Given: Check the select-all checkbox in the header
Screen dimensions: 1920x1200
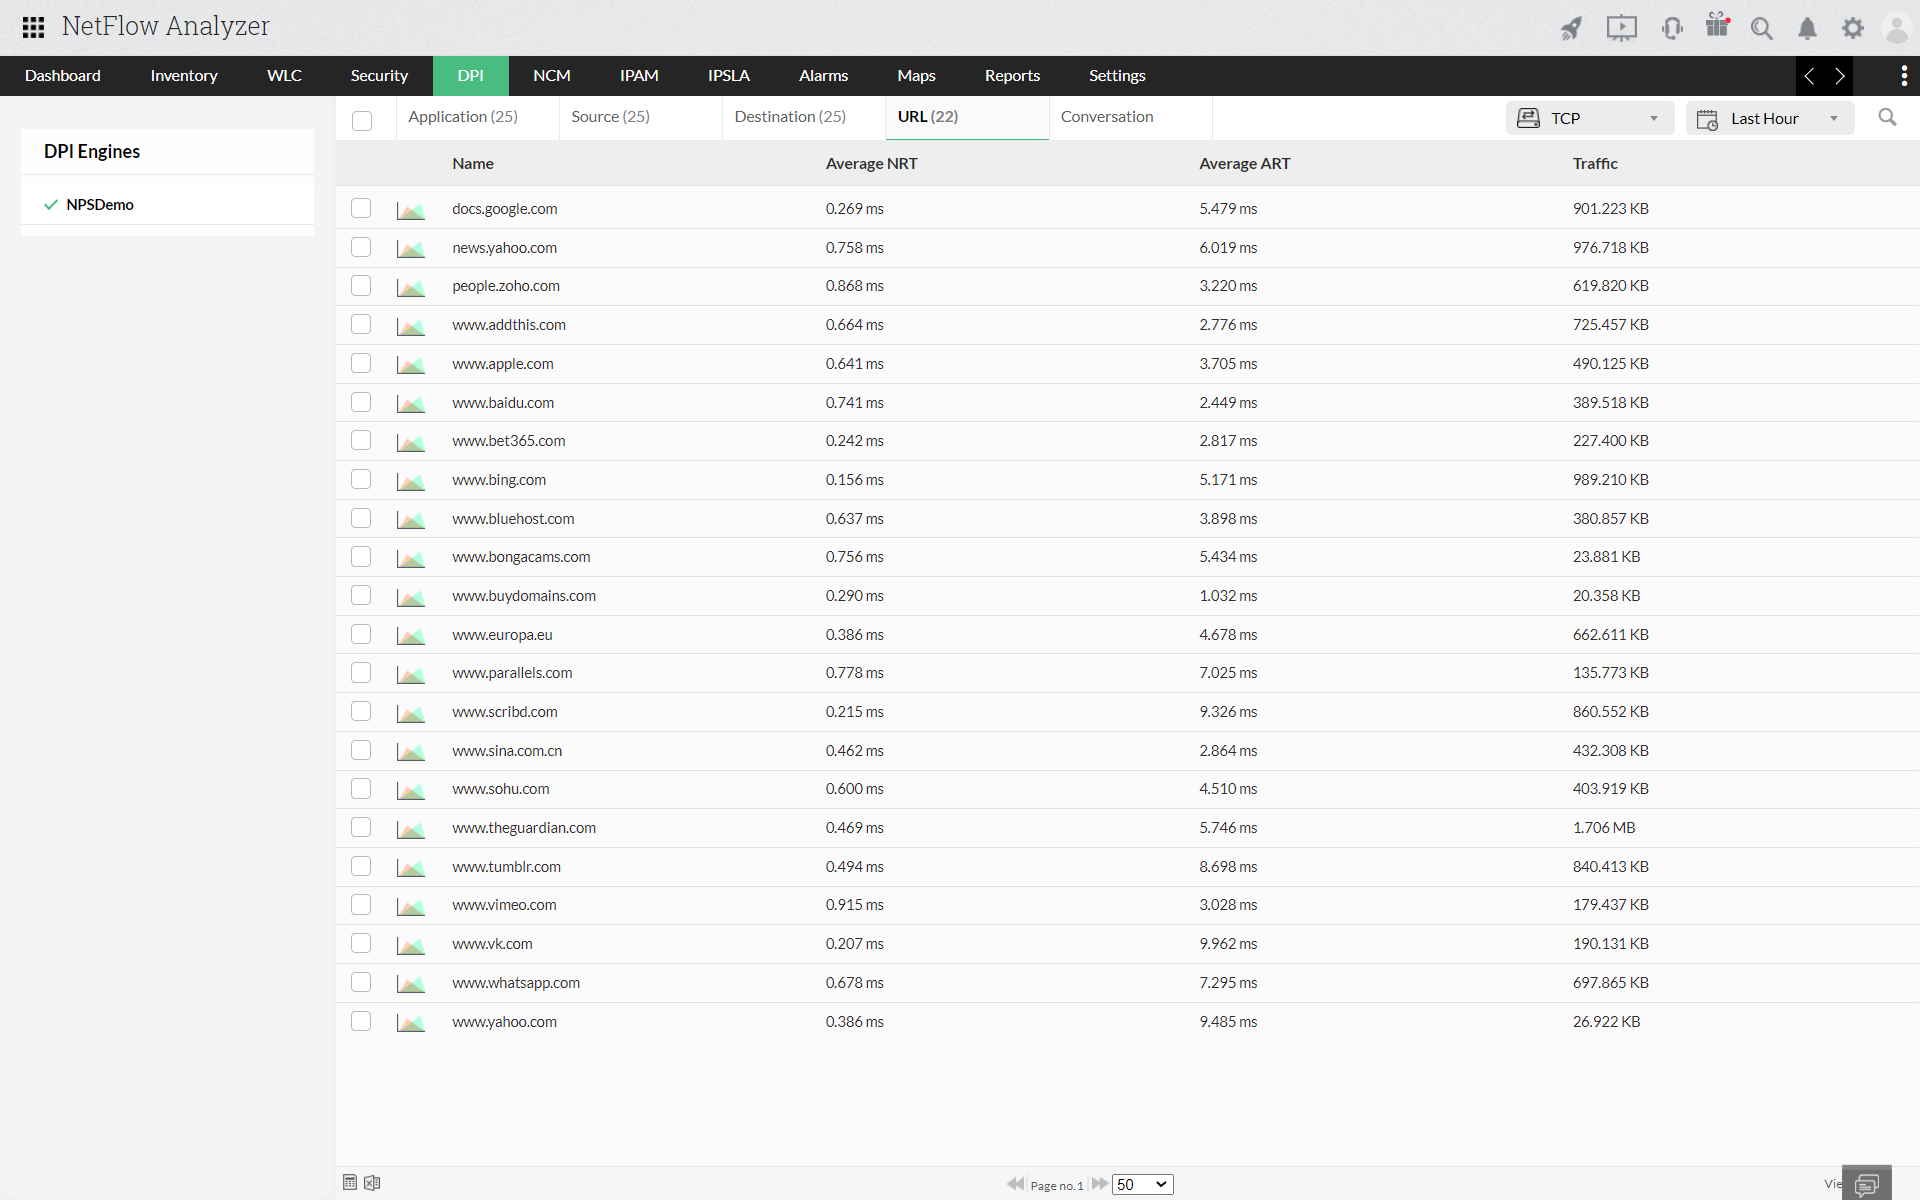Looking at the screenshot, I should pyautogui.click(x=362, y=121).
